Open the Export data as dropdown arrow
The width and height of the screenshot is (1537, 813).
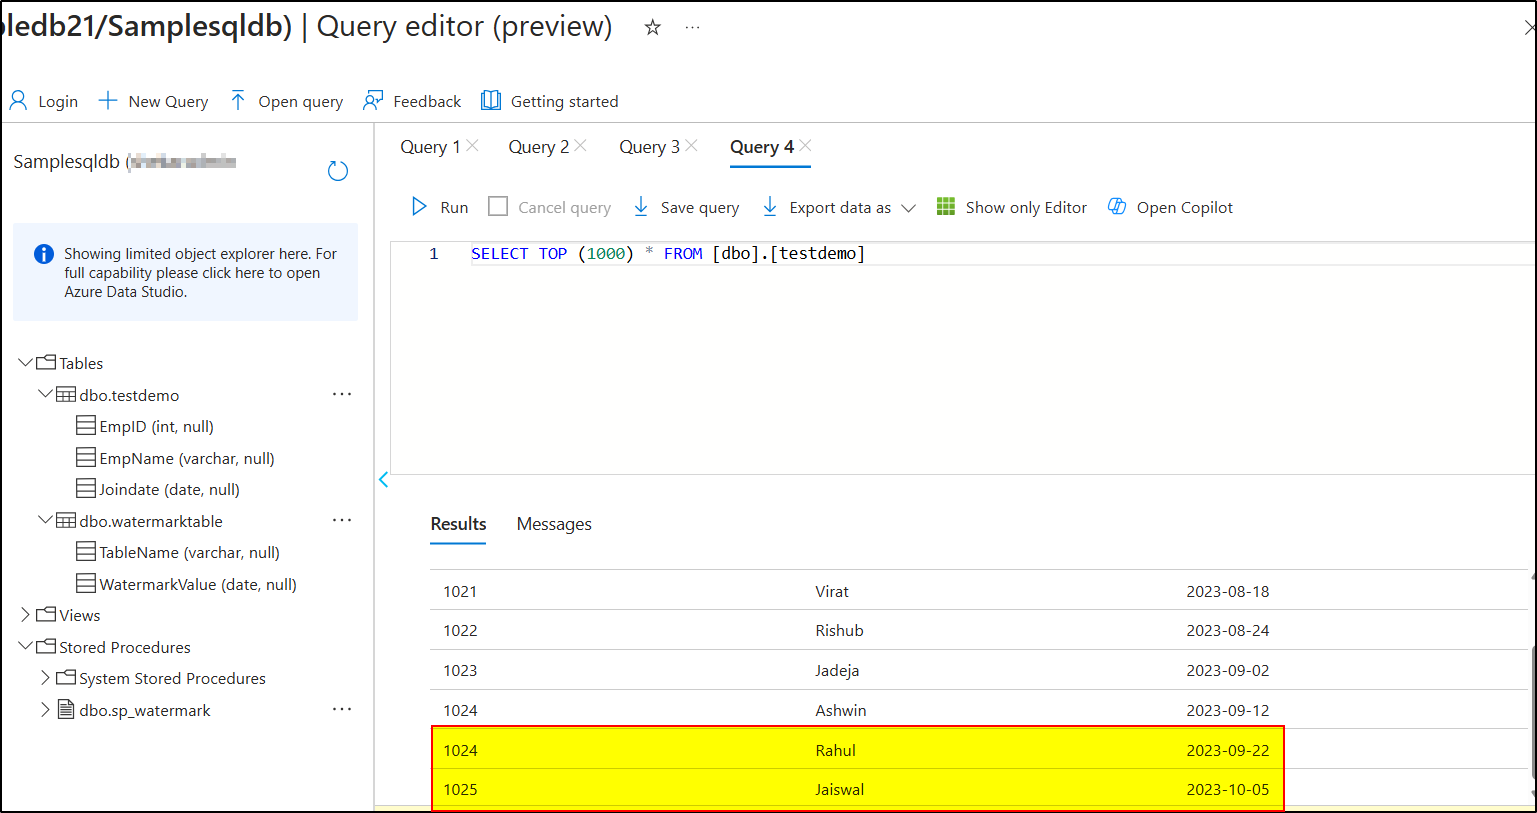point(908,208)
